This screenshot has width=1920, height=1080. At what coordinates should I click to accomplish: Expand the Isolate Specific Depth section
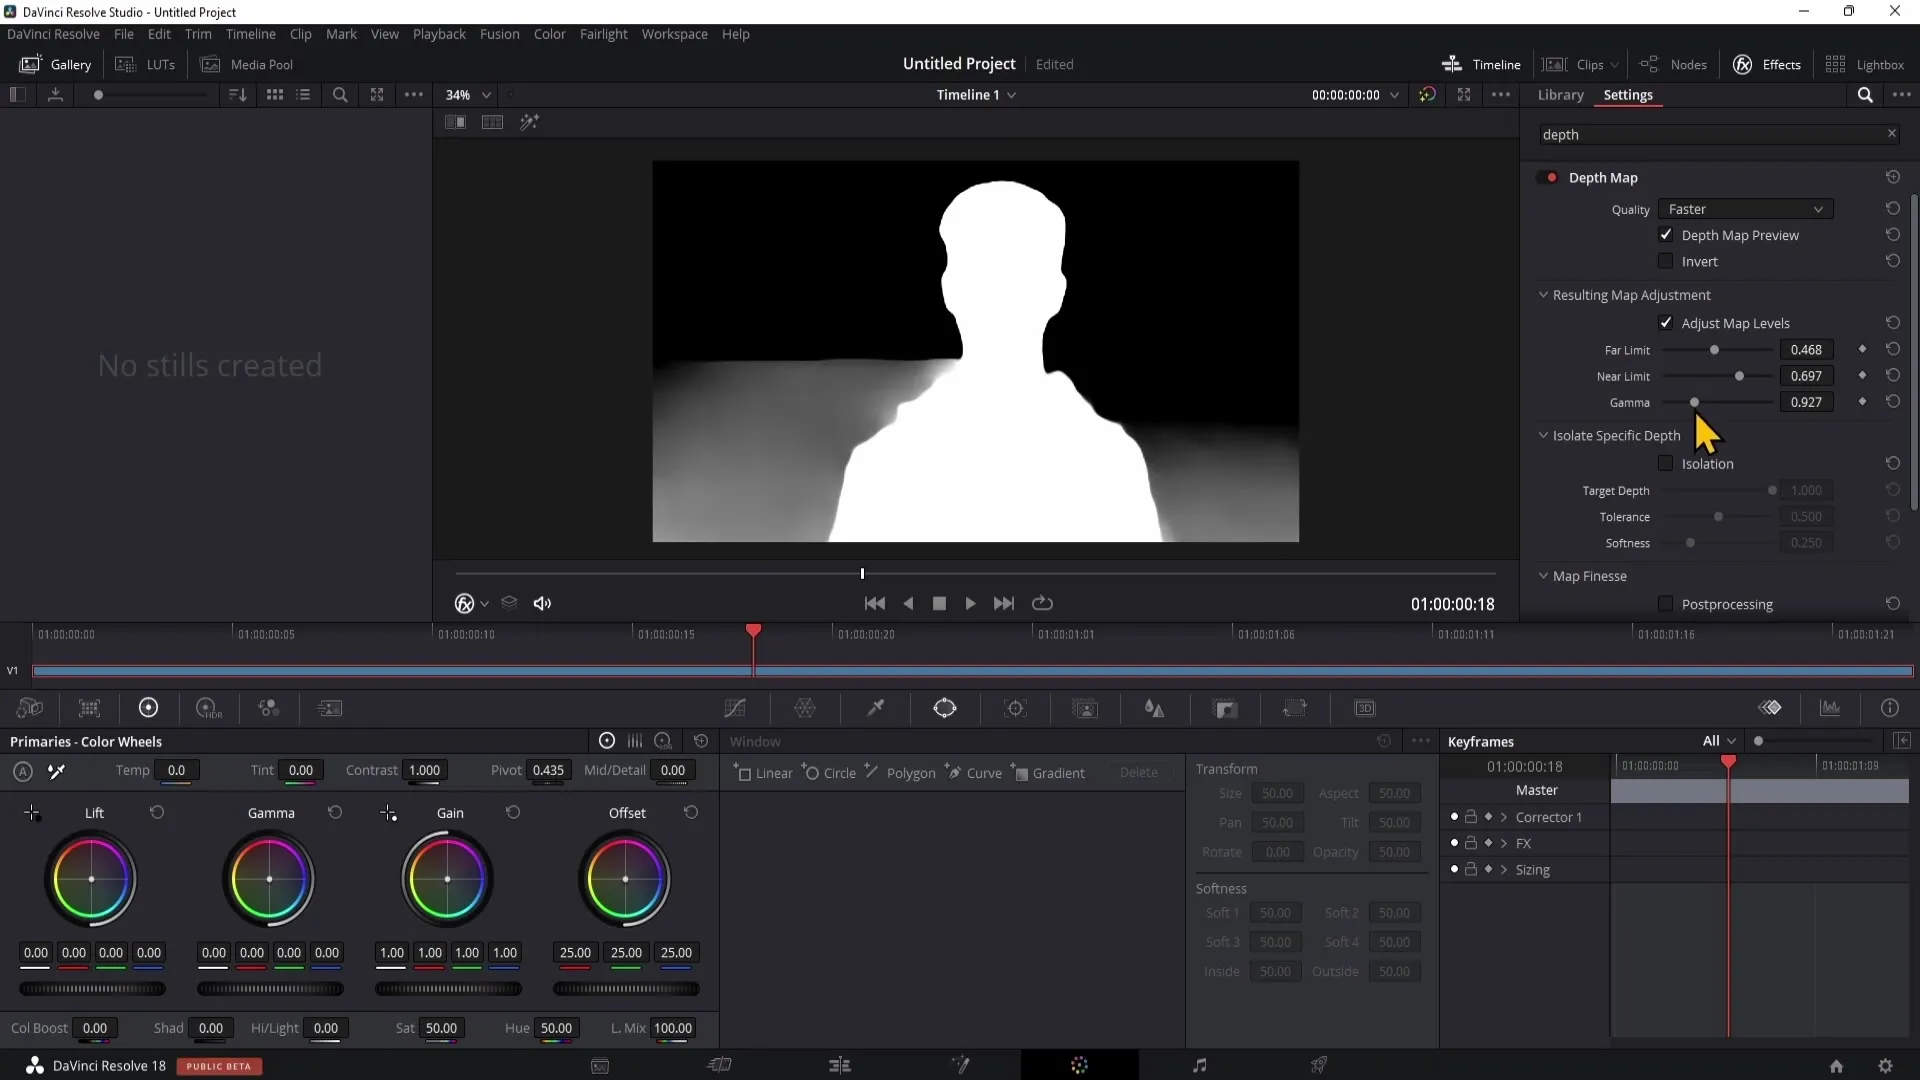[x=1545, y=435]
